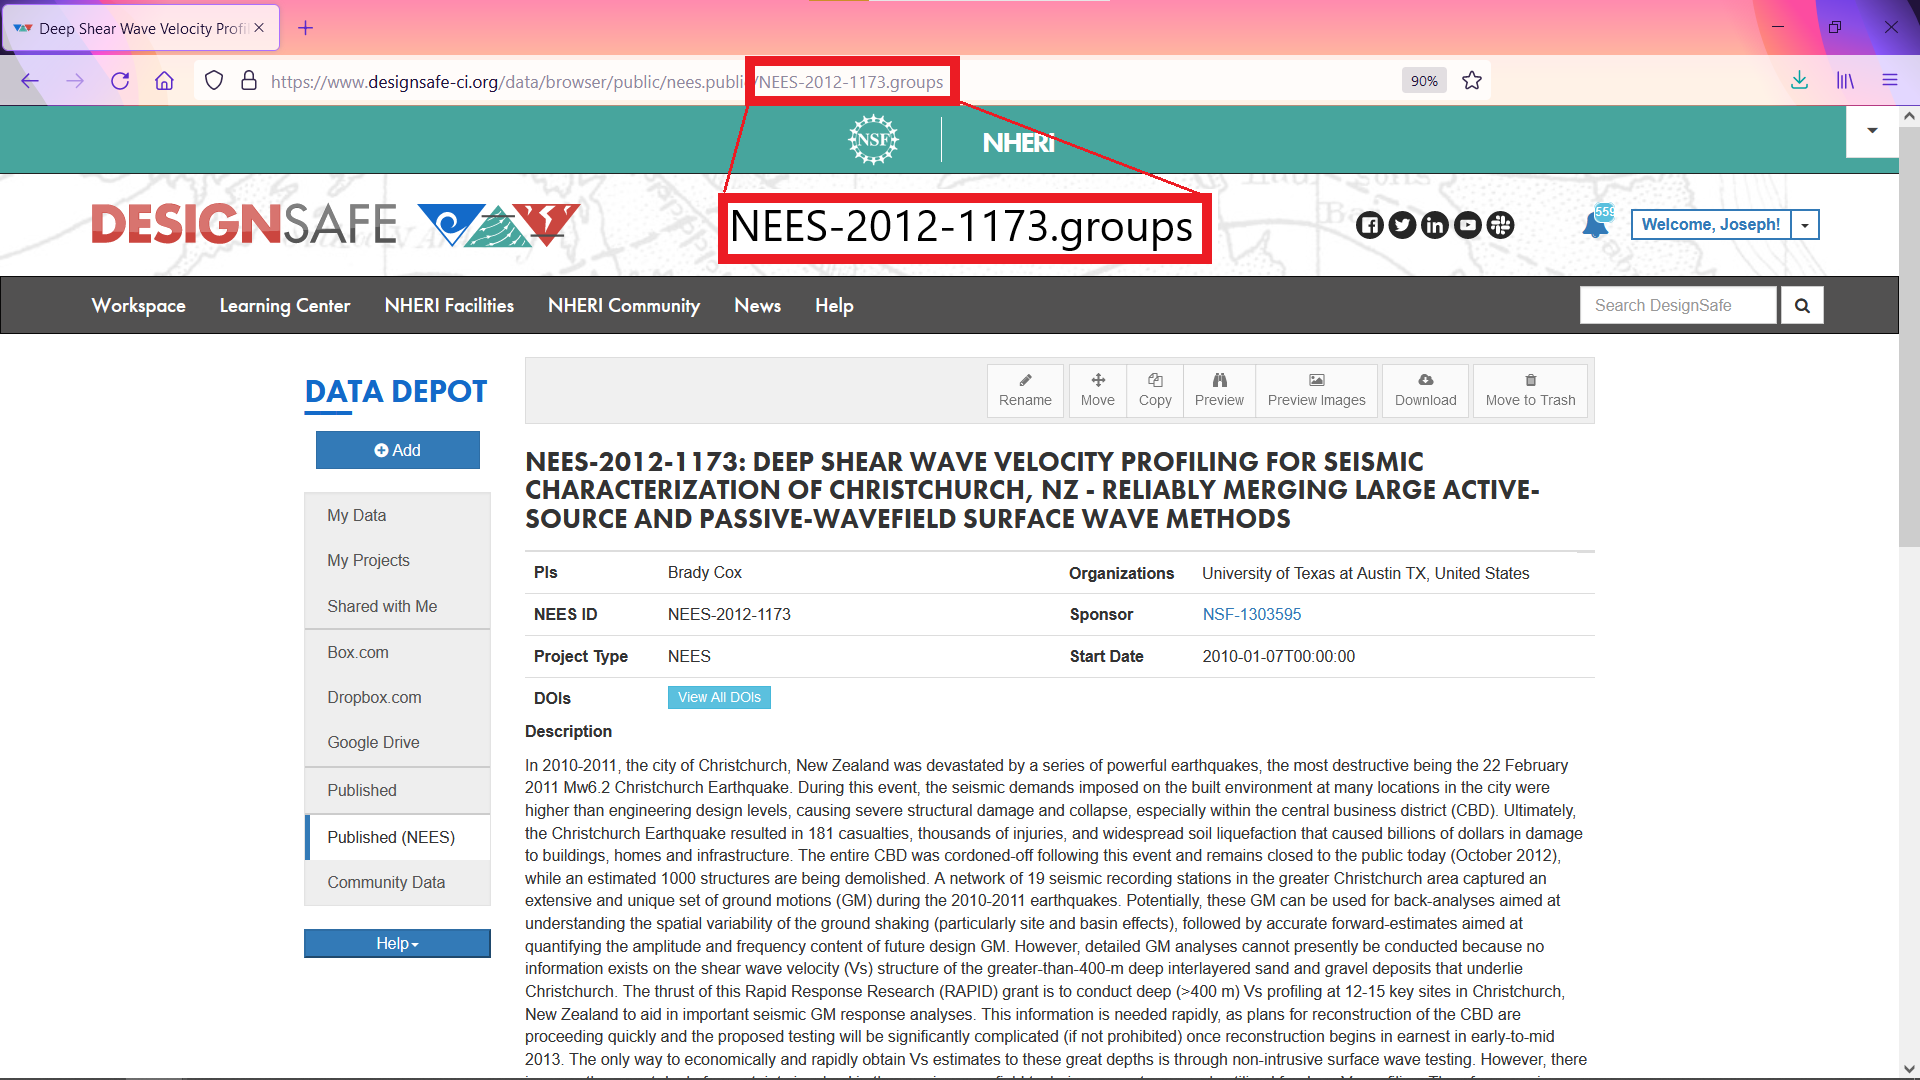This screenshot has width=1920, height=1080.
Task: Click the Copy toolbar button
Action: point(1155,390)
